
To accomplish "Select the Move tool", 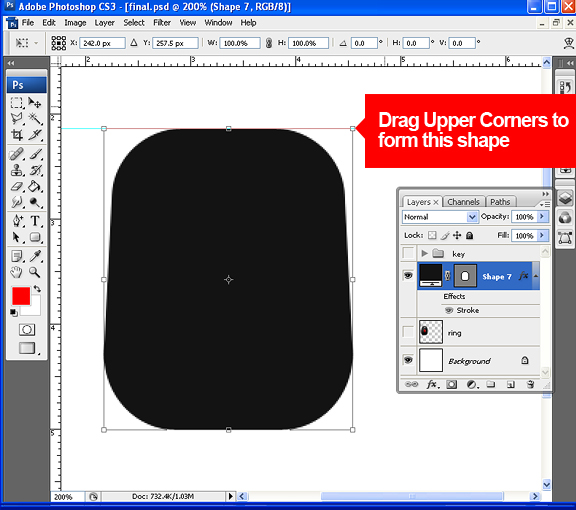I will [x=35, y=103].
